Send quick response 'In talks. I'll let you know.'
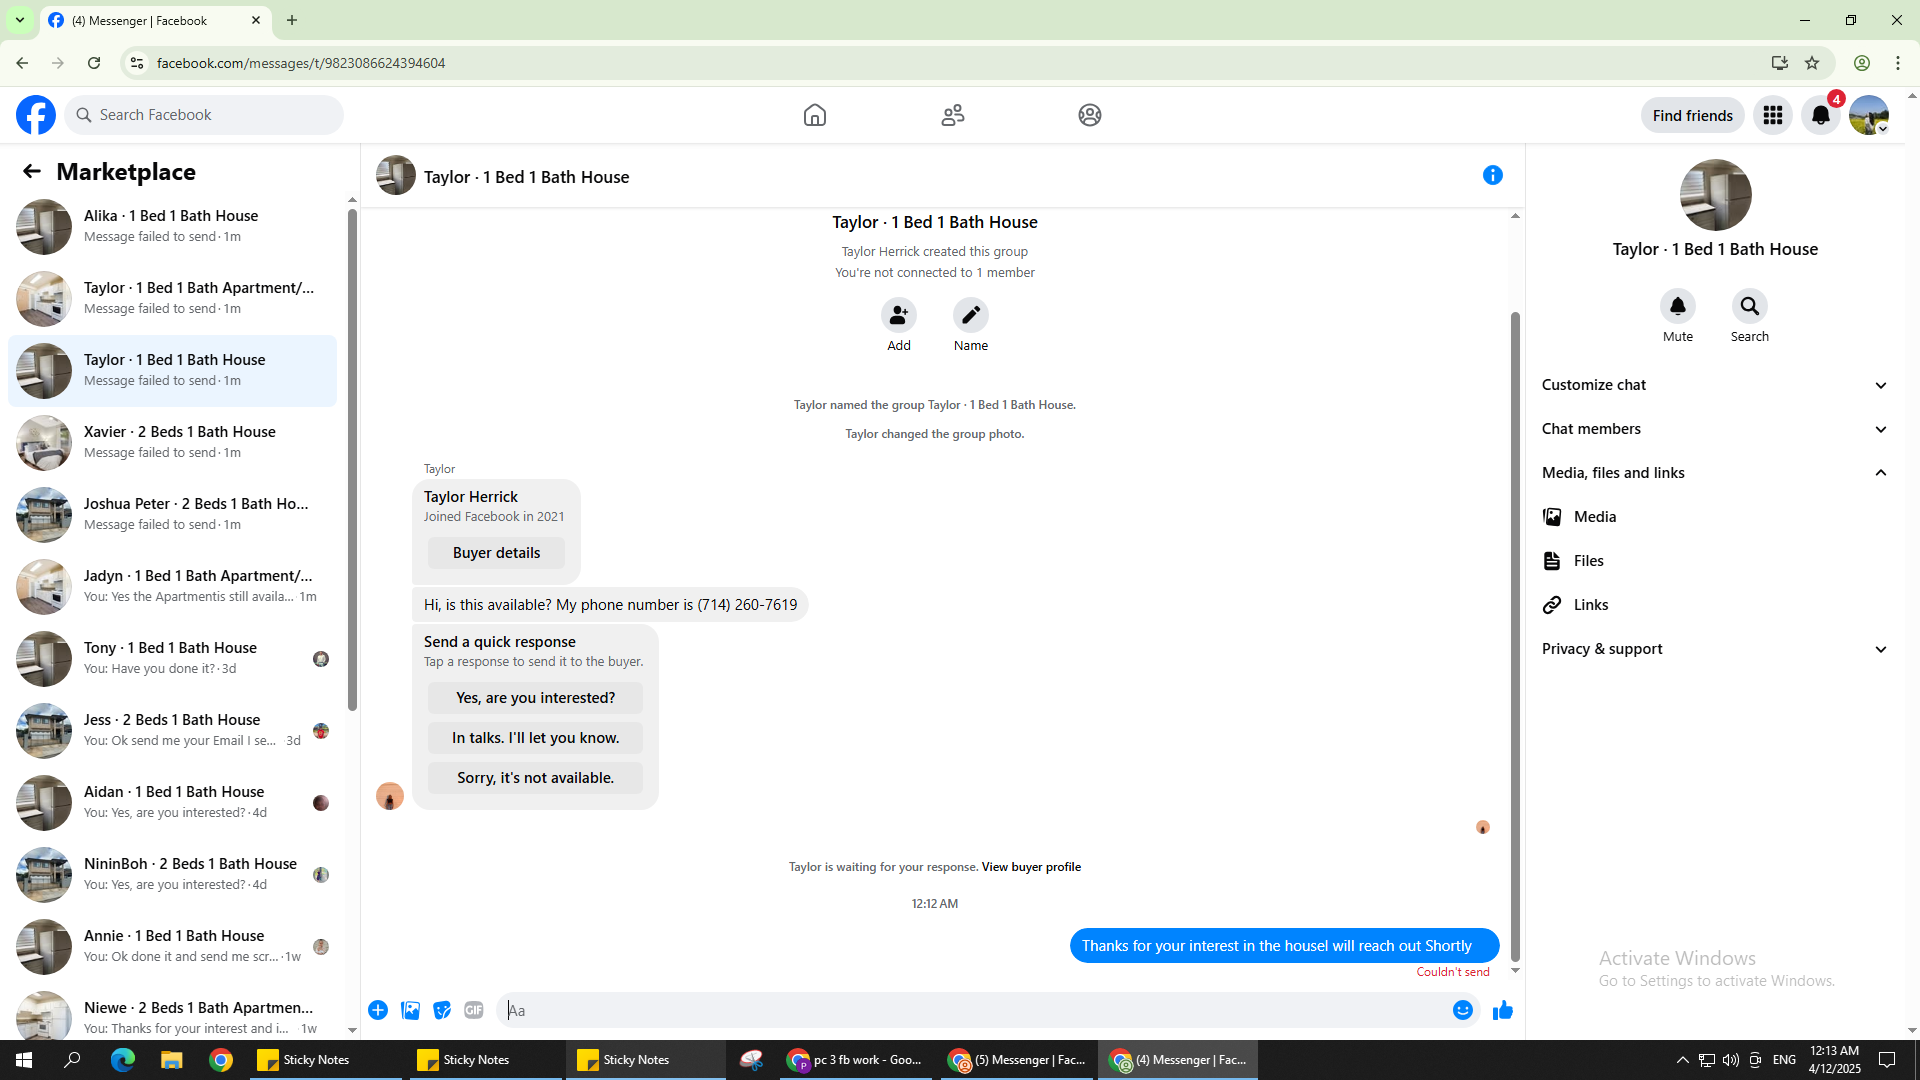1920x1080 pixels. pos(535,738)
